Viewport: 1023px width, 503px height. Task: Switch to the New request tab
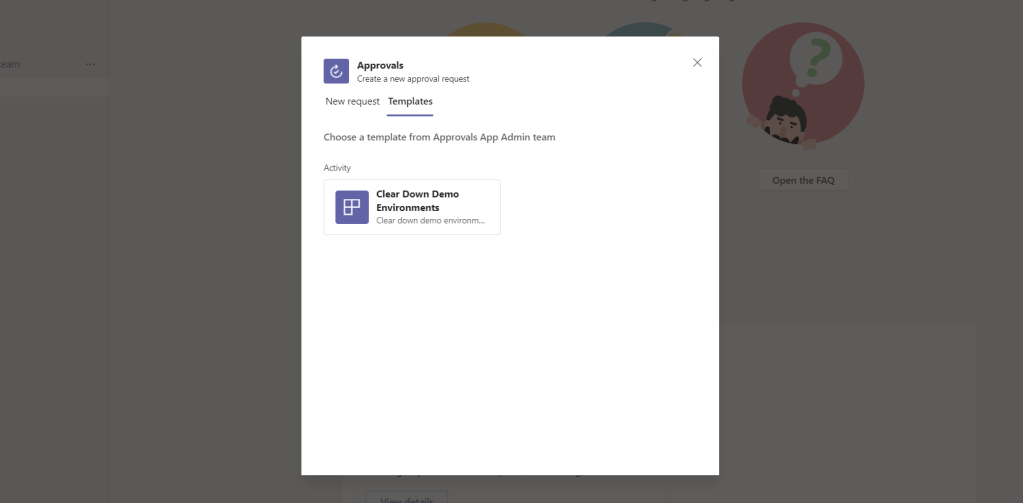coord(352,101)
